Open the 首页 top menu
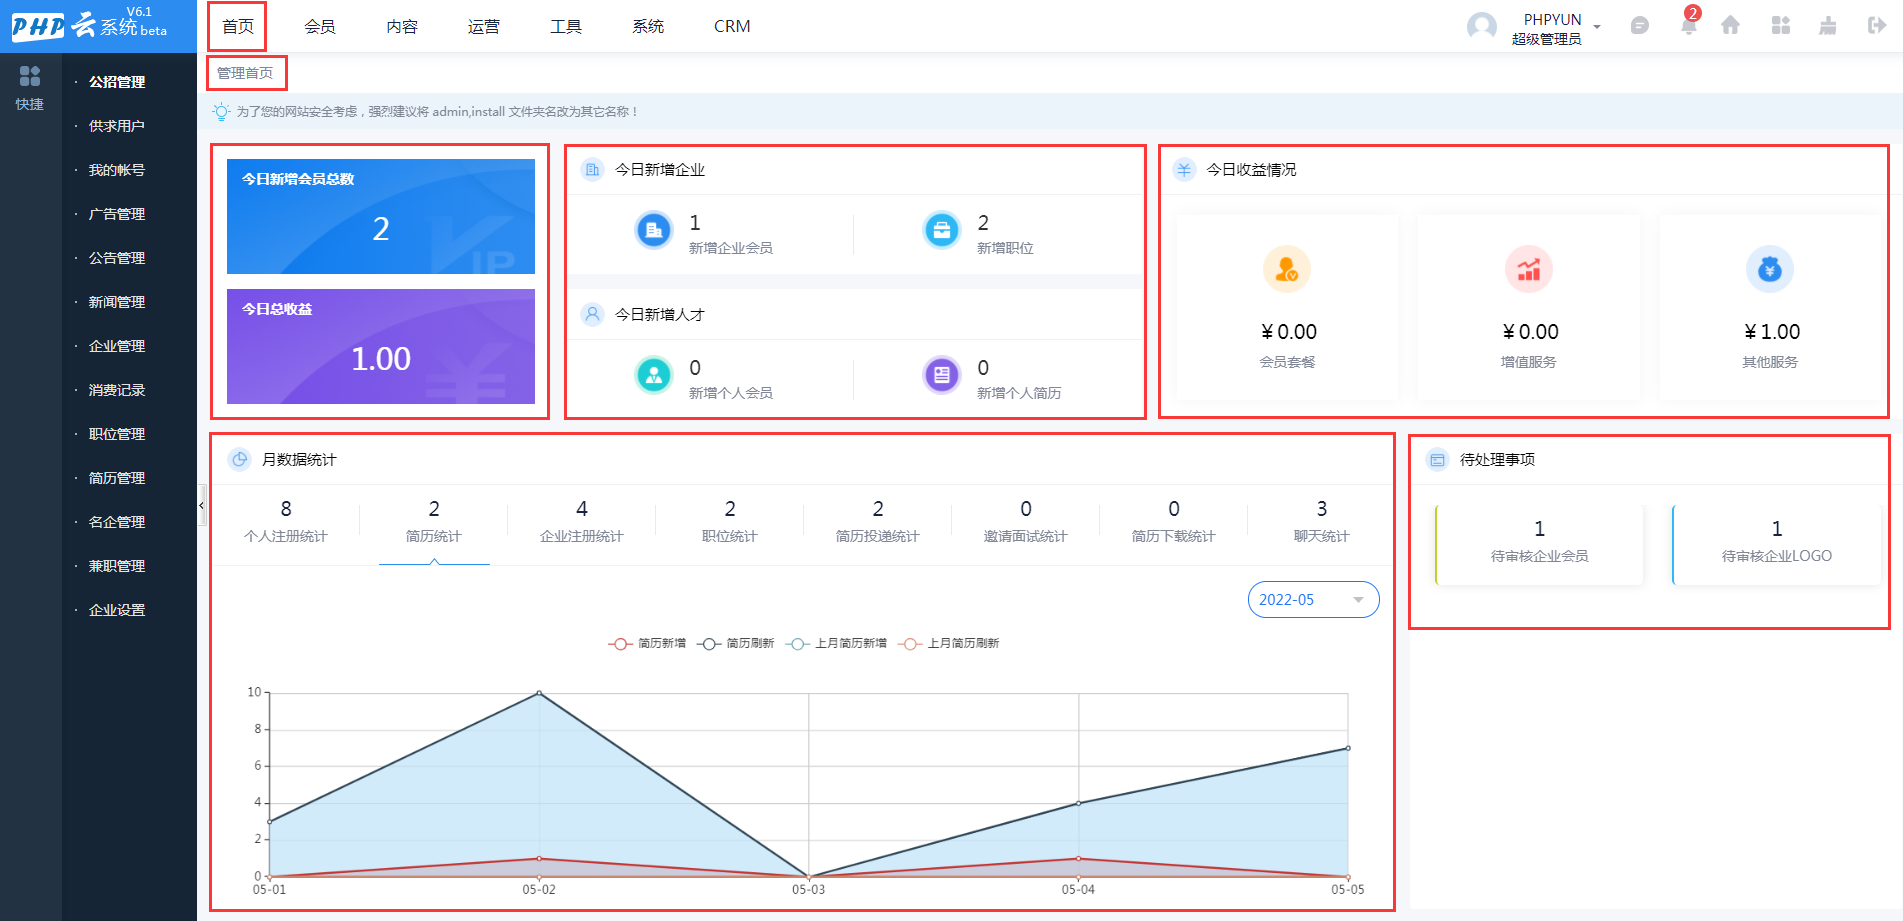This screenshot has width=1903, height=921. [238, 26]
